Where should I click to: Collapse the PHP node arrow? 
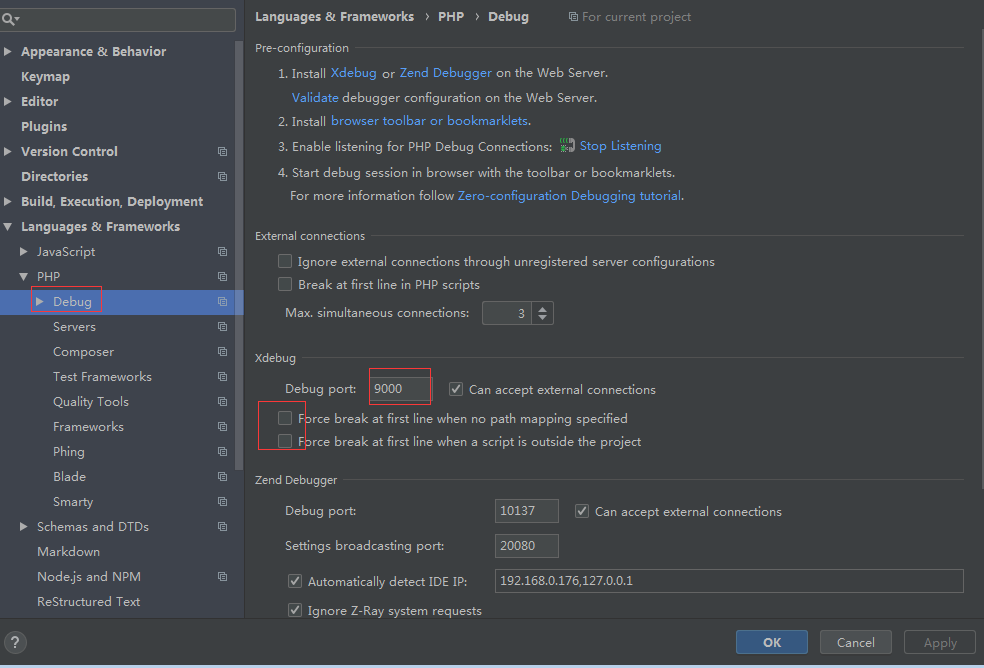(24, 276)
